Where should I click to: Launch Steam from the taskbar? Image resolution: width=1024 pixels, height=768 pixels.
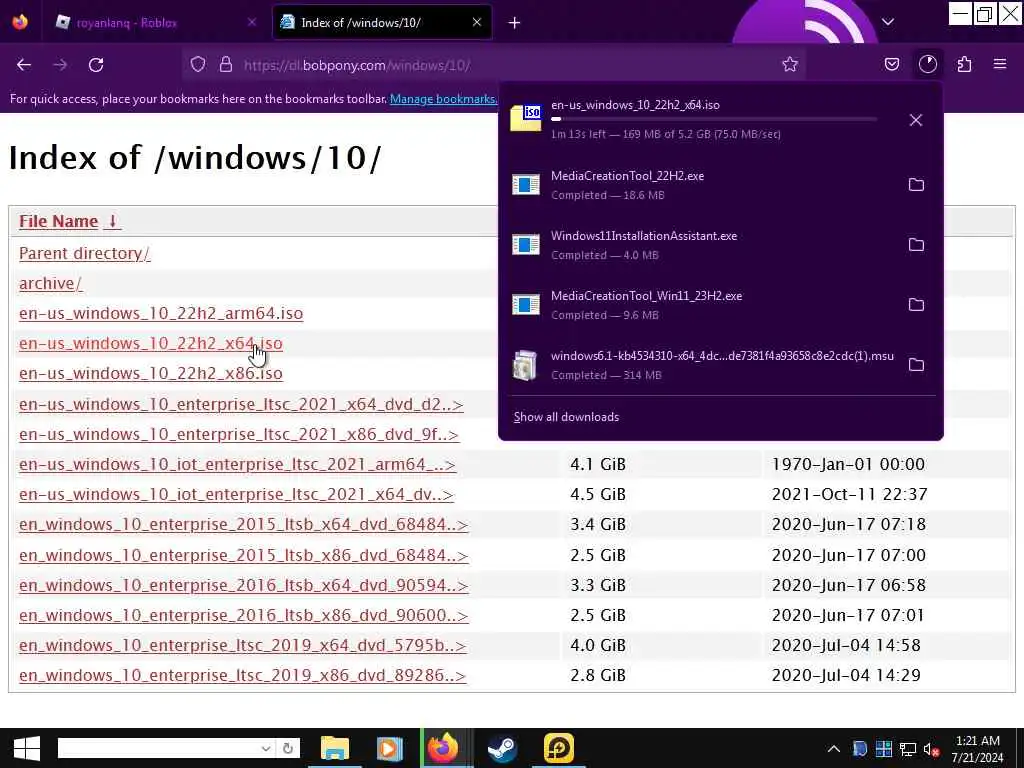coord(502,748)
